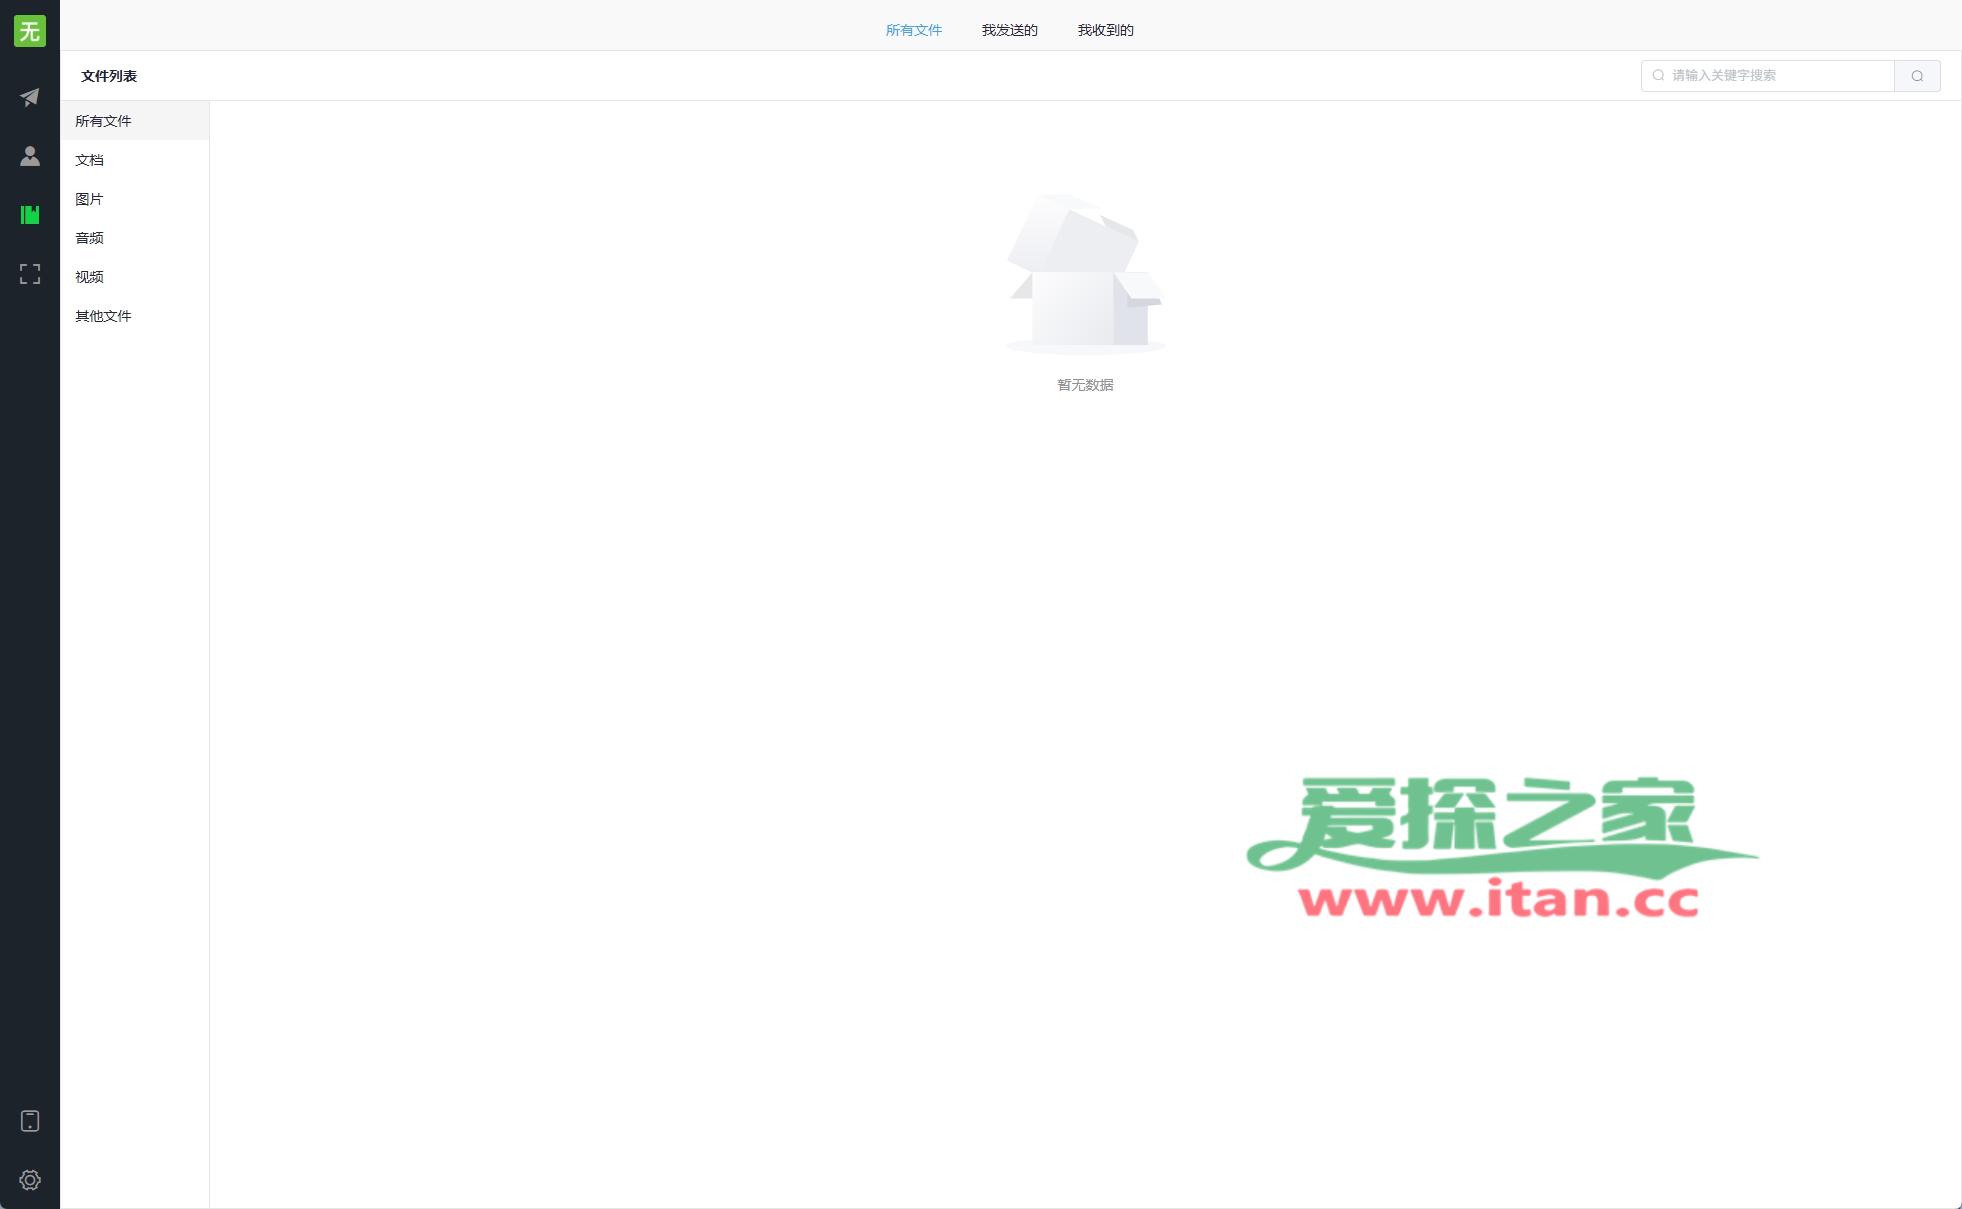Select the 音频 category
The image size is (1962, 1209).
(x=135, y=238)
